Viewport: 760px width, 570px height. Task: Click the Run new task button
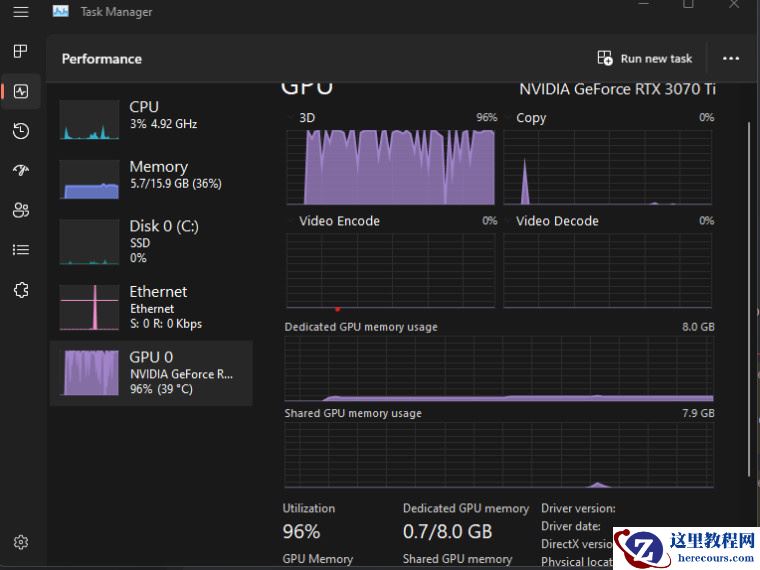[645, 59]
